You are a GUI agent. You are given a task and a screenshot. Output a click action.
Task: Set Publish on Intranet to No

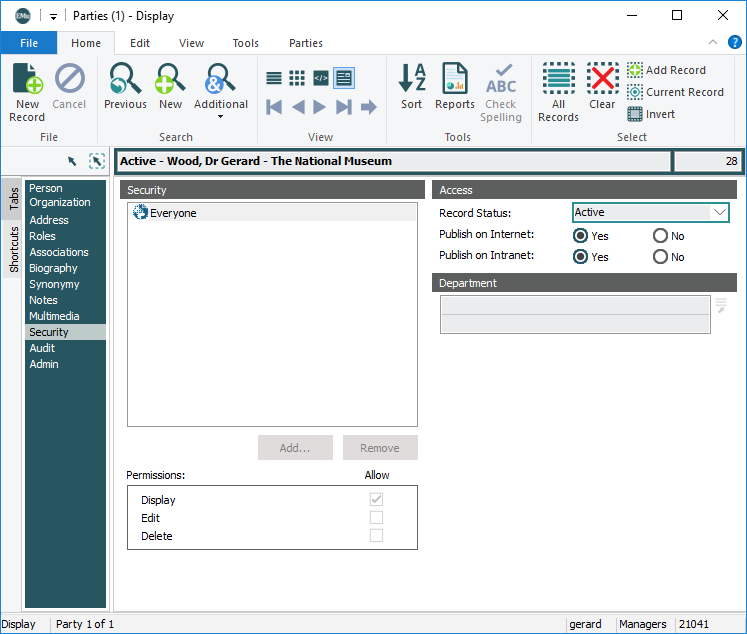(x=660, y=257)
